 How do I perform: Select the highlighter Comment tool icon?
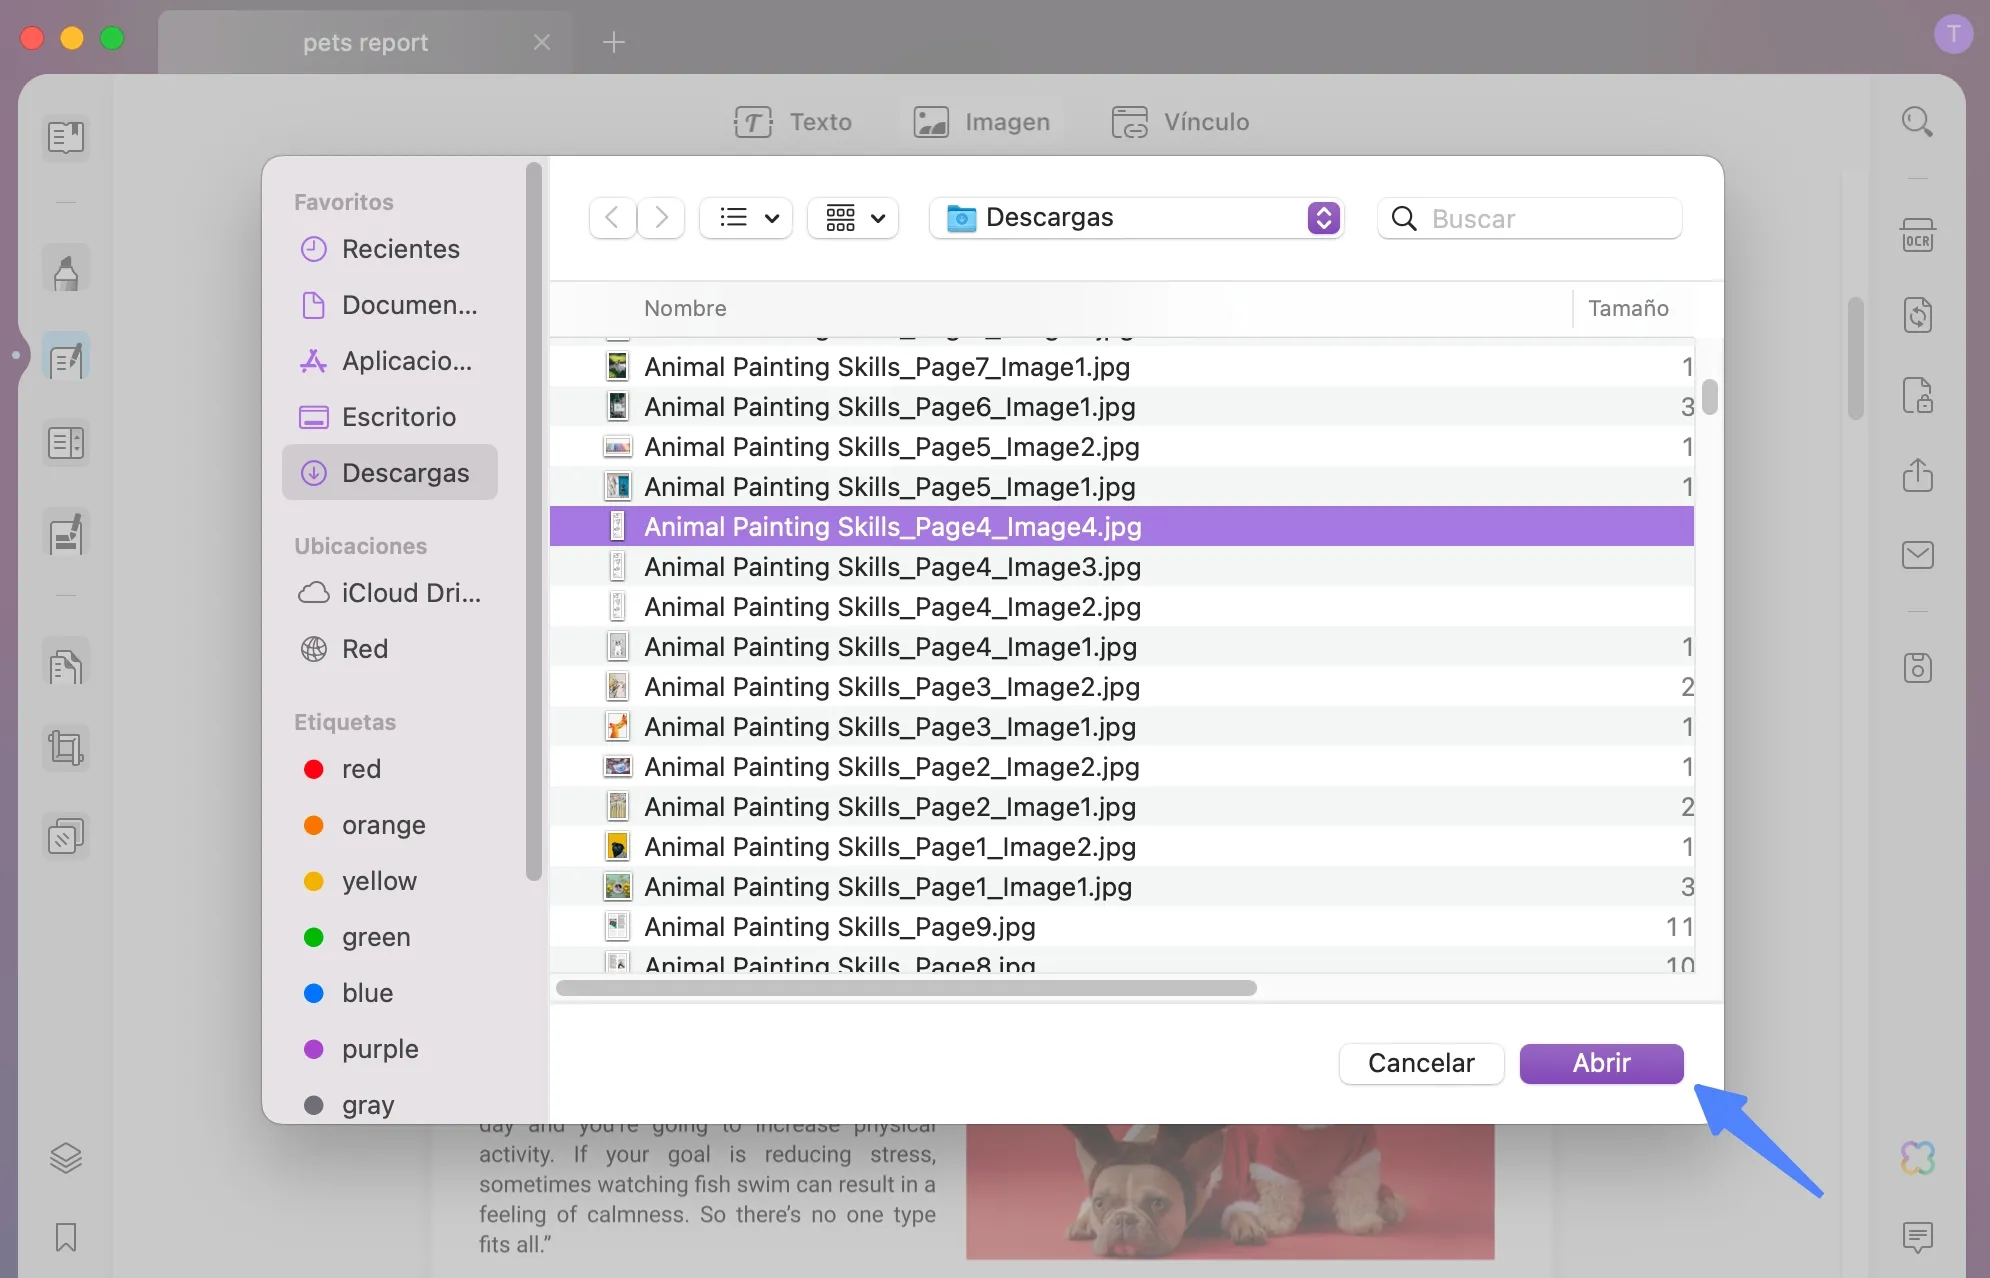click(66, 271)
